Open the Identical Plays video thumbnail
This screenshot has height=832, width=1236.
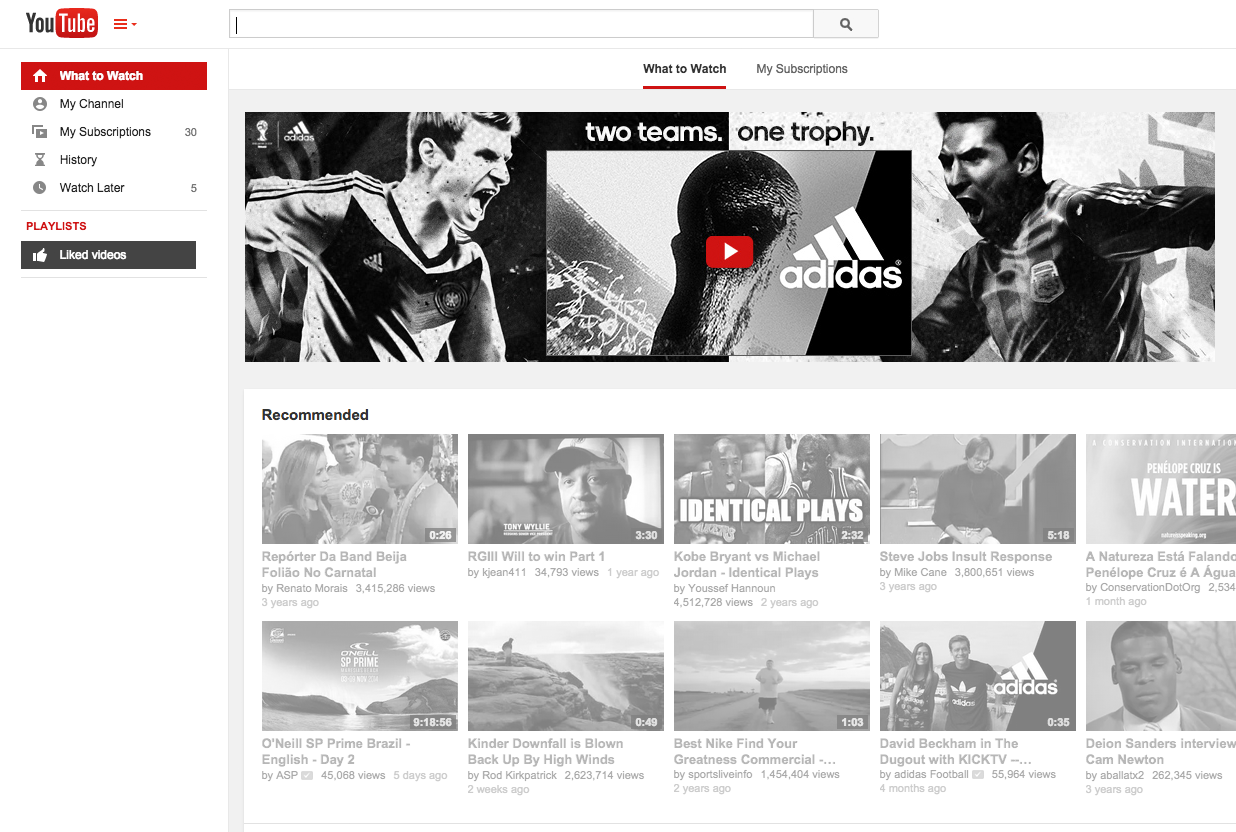tap(772, 489)
